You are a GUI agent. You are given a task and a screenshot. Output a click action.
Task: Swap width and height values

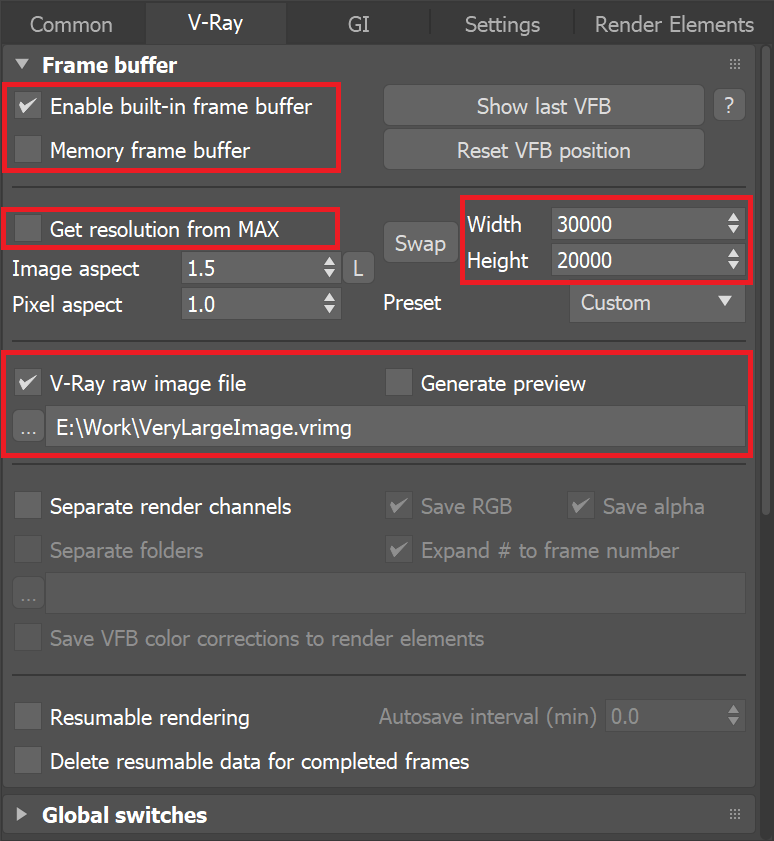(x=420, y=242)
